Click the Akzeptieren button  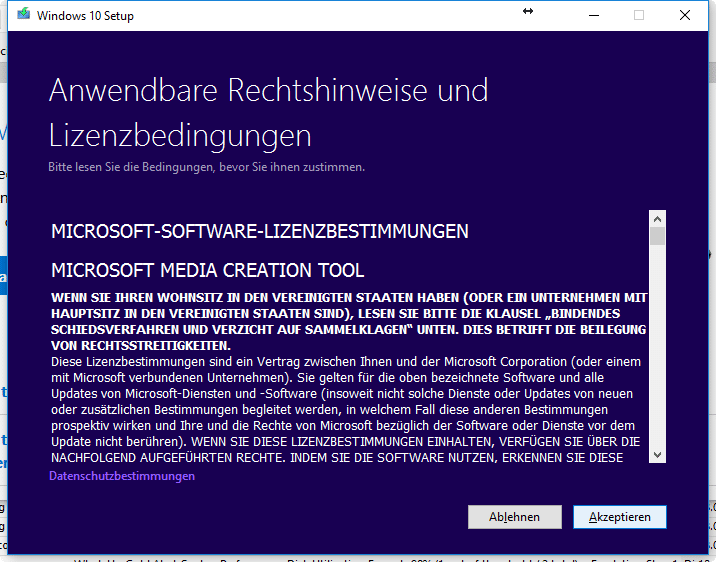tap(620, 517)
